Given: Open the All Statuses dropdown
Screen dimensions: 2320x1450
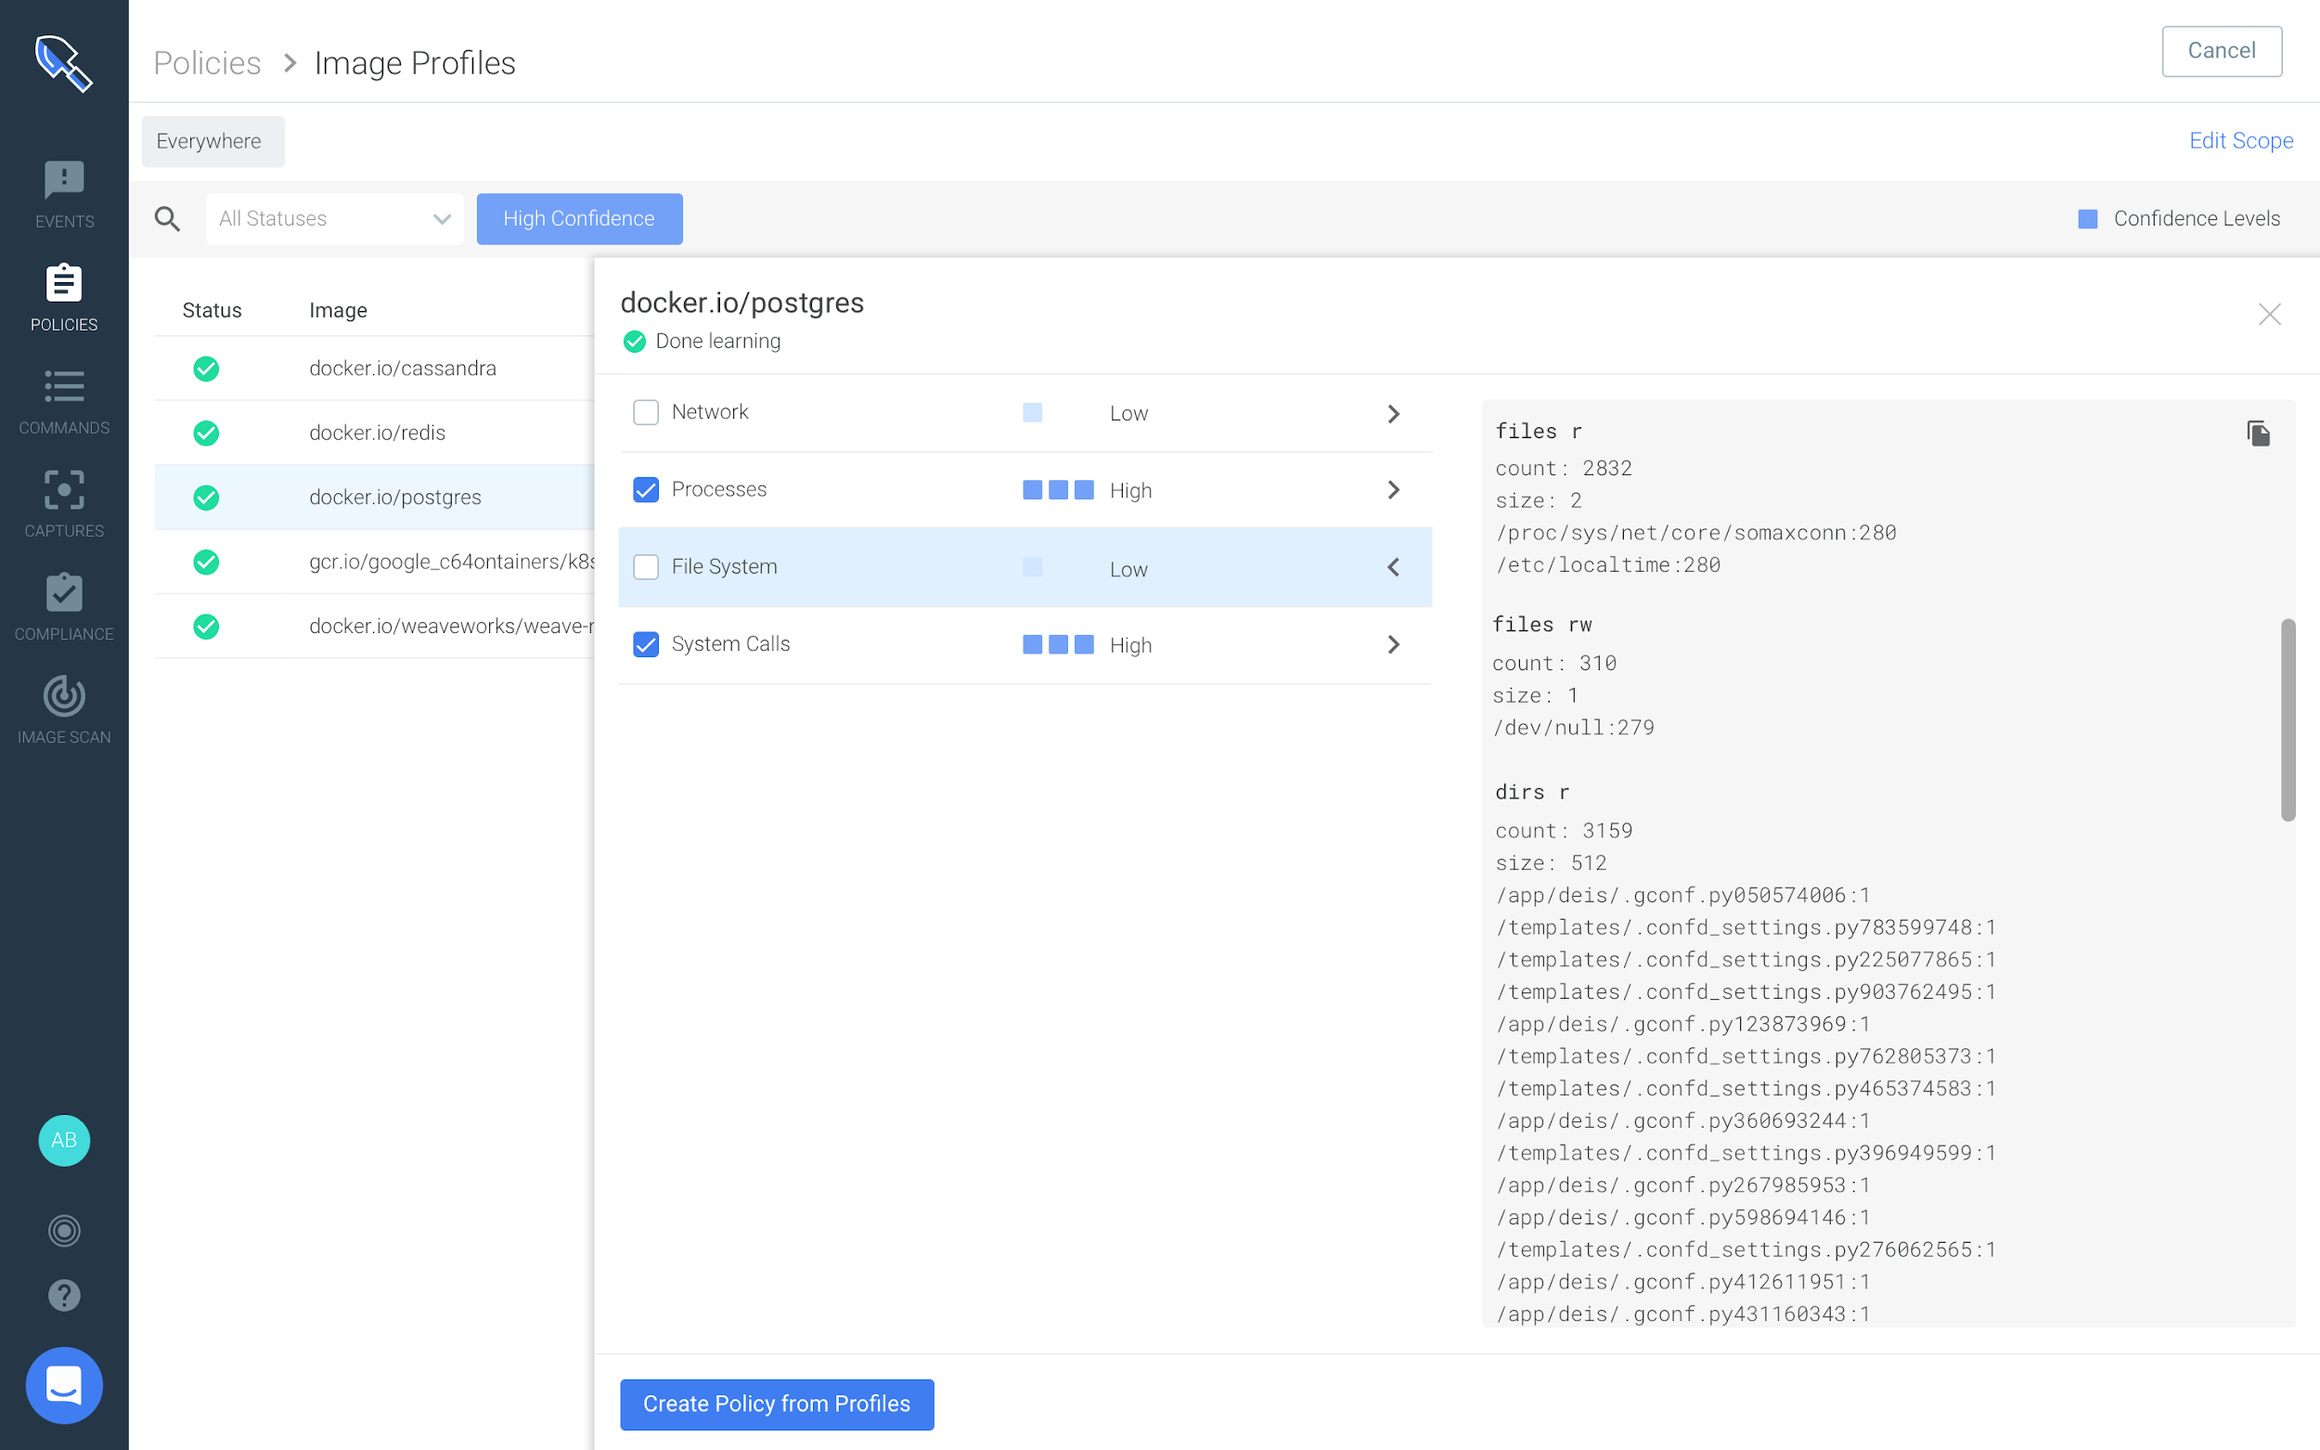Looking at the screenshot, I should pos(334,218).
